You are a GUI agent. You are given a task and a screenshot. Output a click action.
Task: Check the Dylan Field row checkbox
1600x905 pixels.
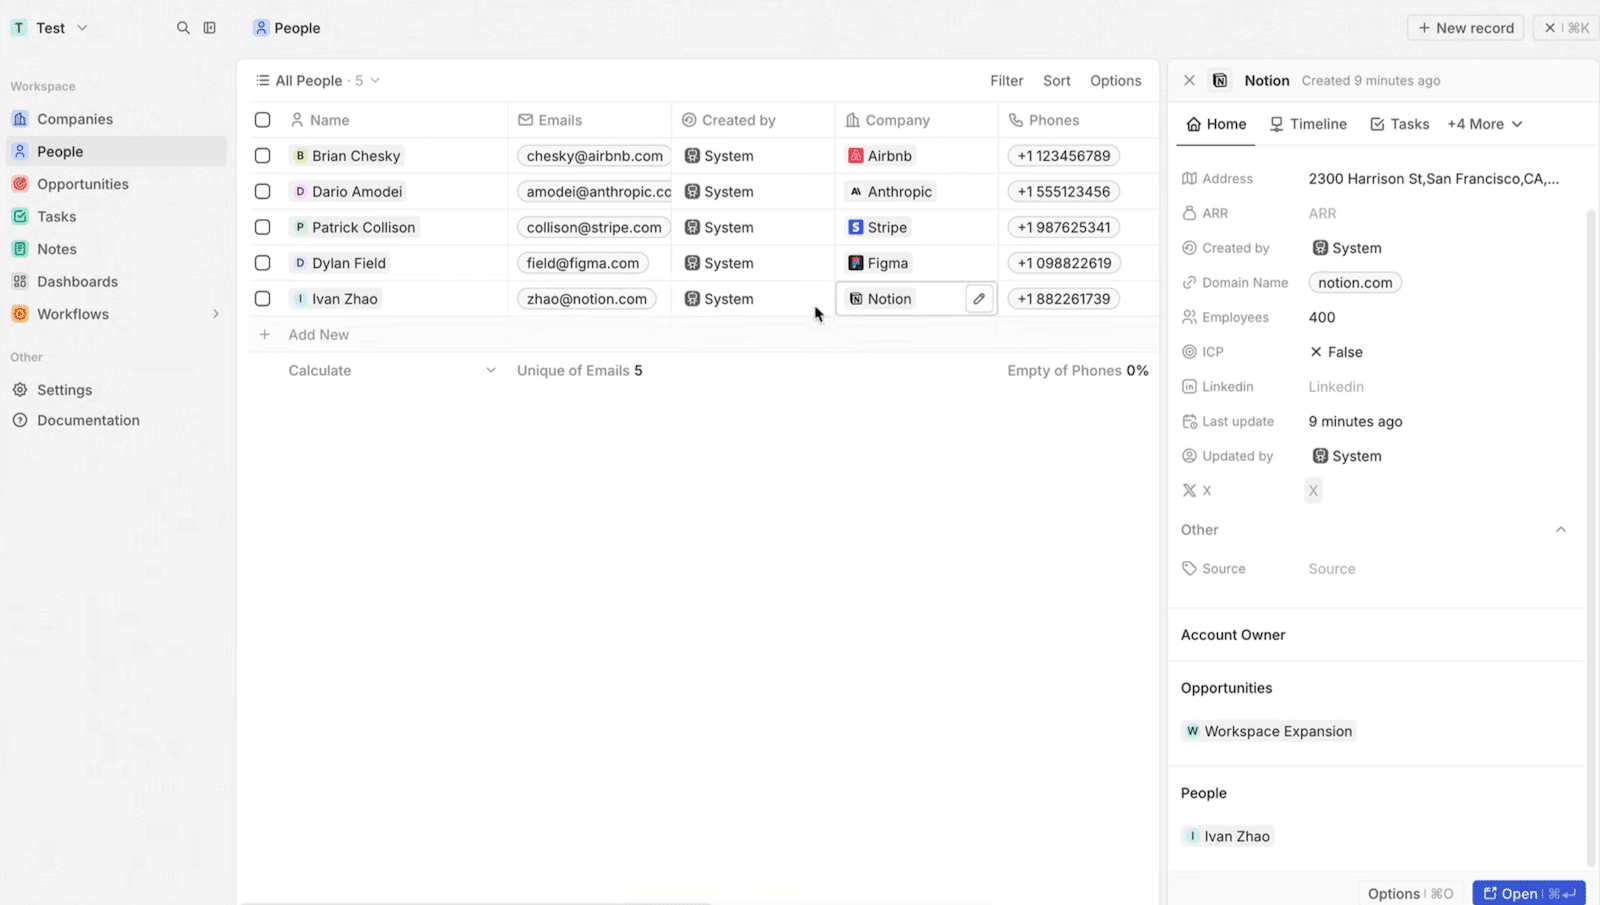[x=262, y=263]
